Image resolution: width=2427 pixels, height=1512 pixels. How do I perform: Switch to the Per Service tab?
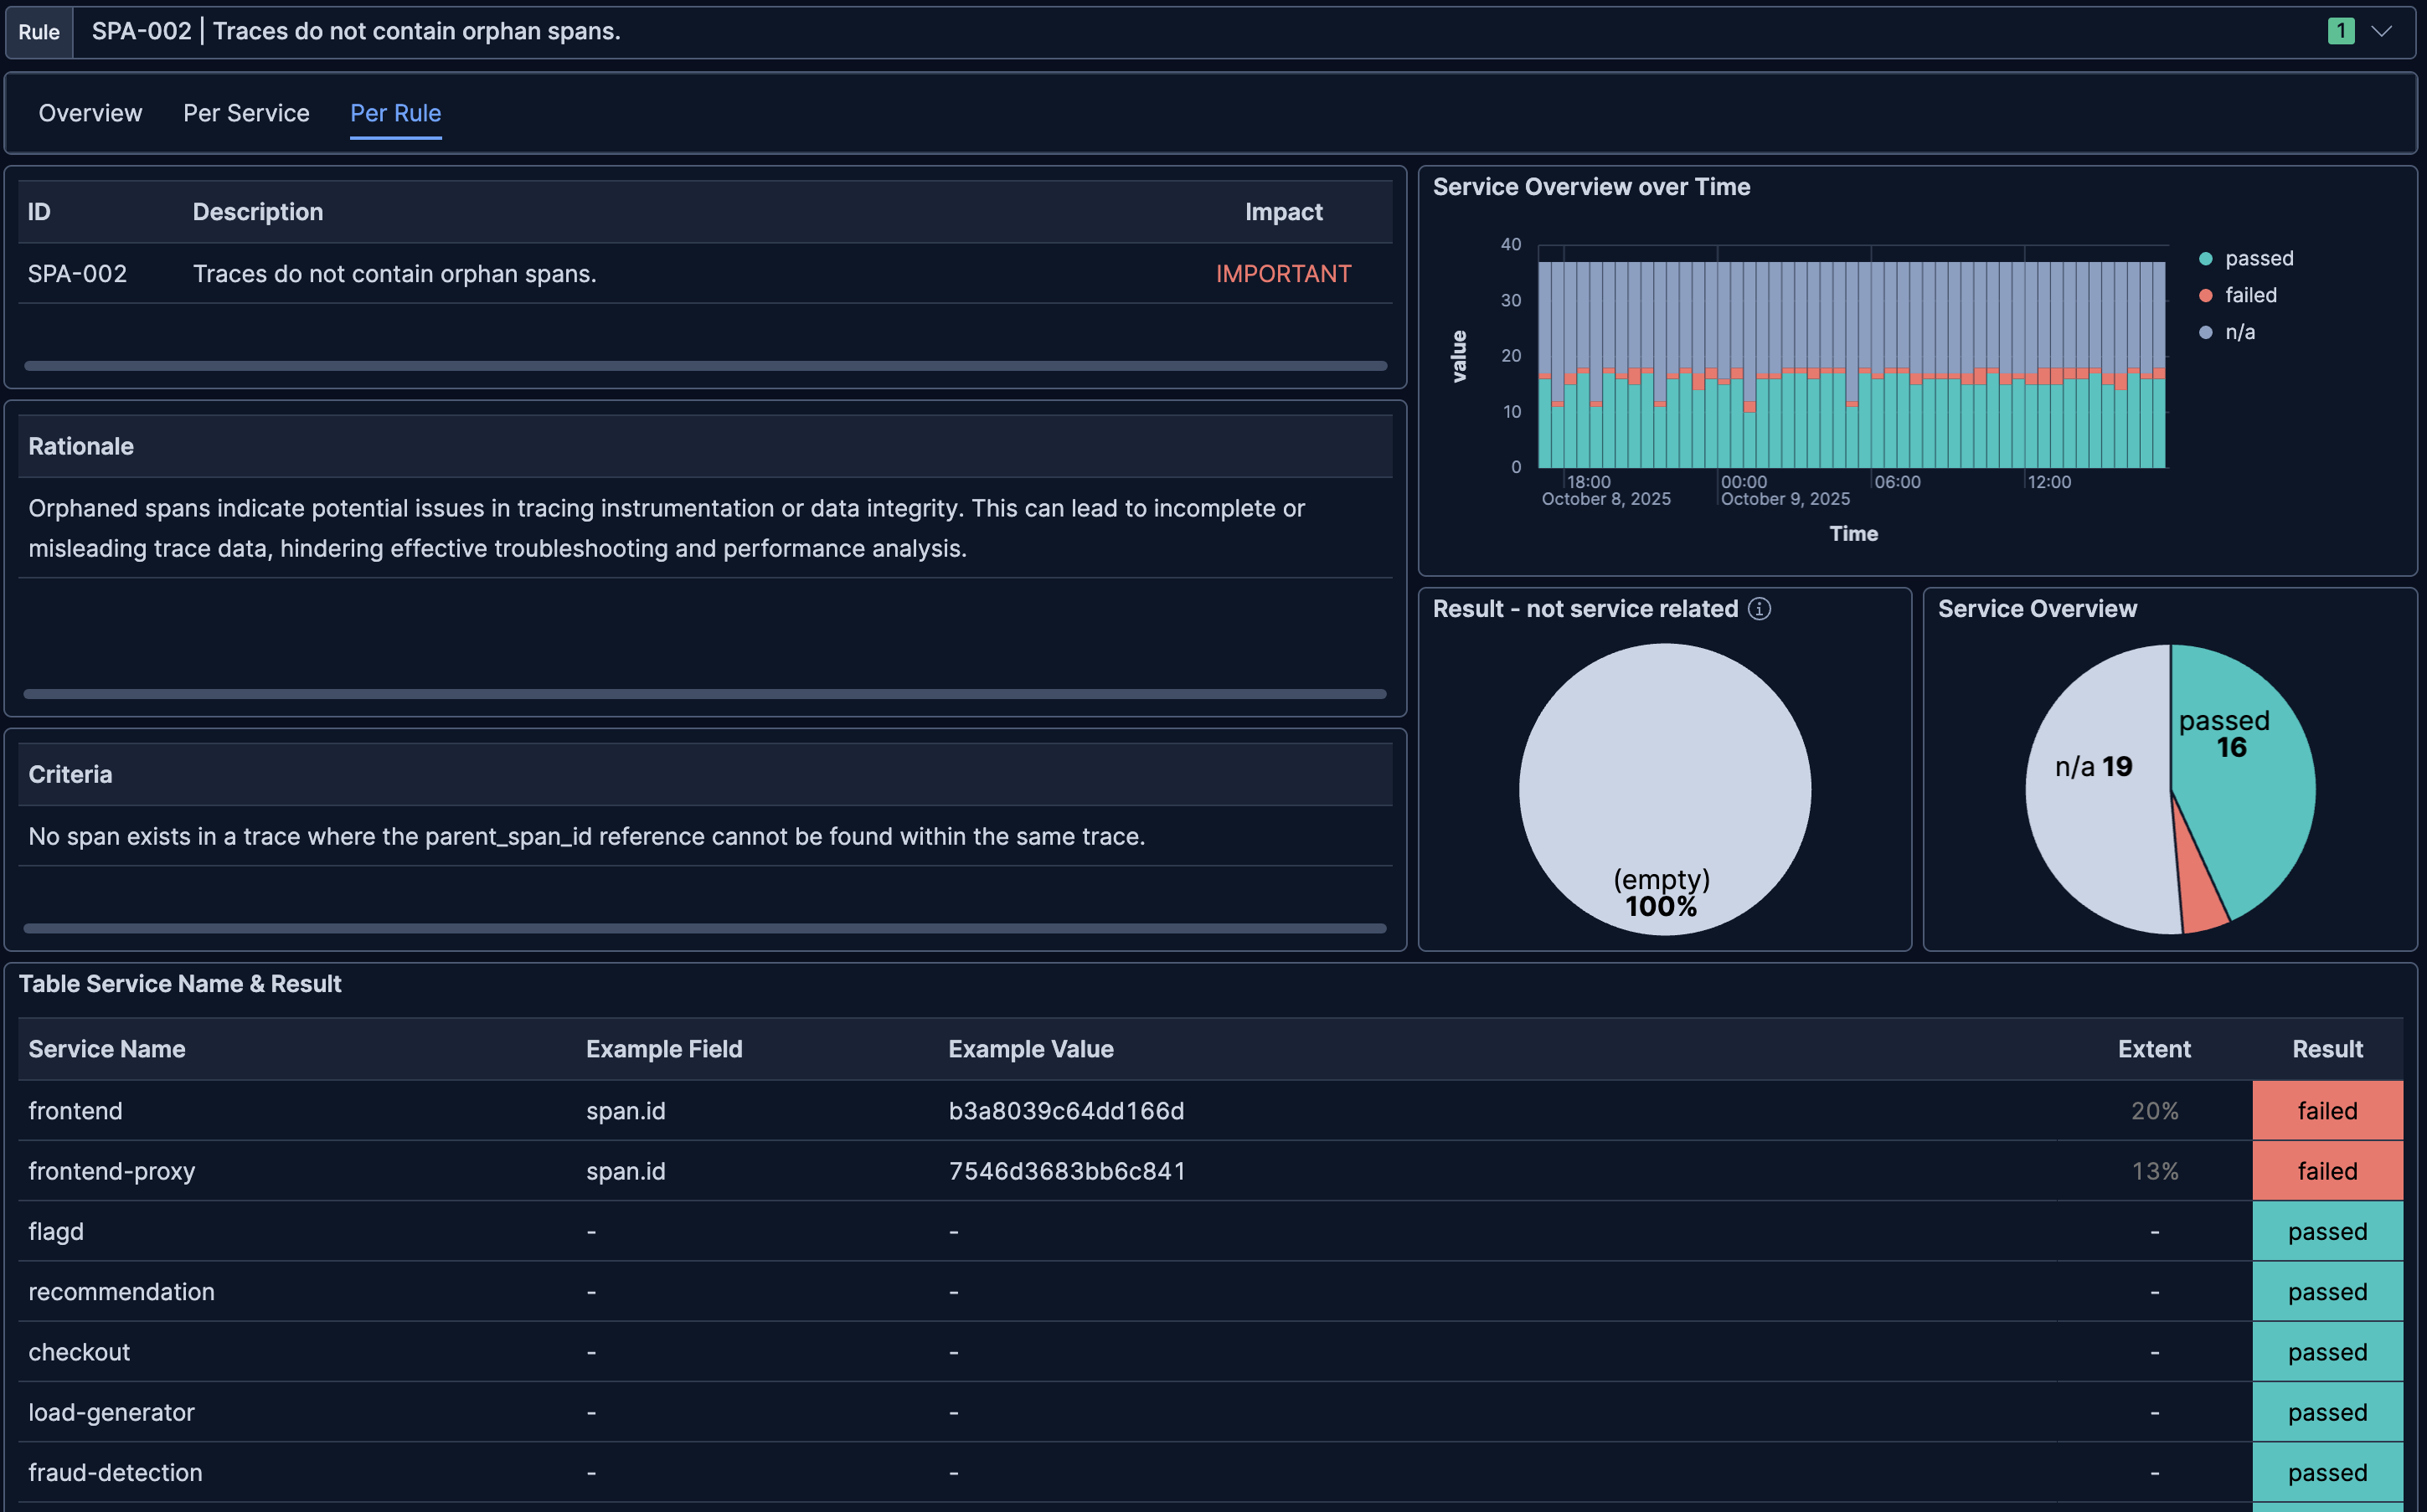(246, 113)
